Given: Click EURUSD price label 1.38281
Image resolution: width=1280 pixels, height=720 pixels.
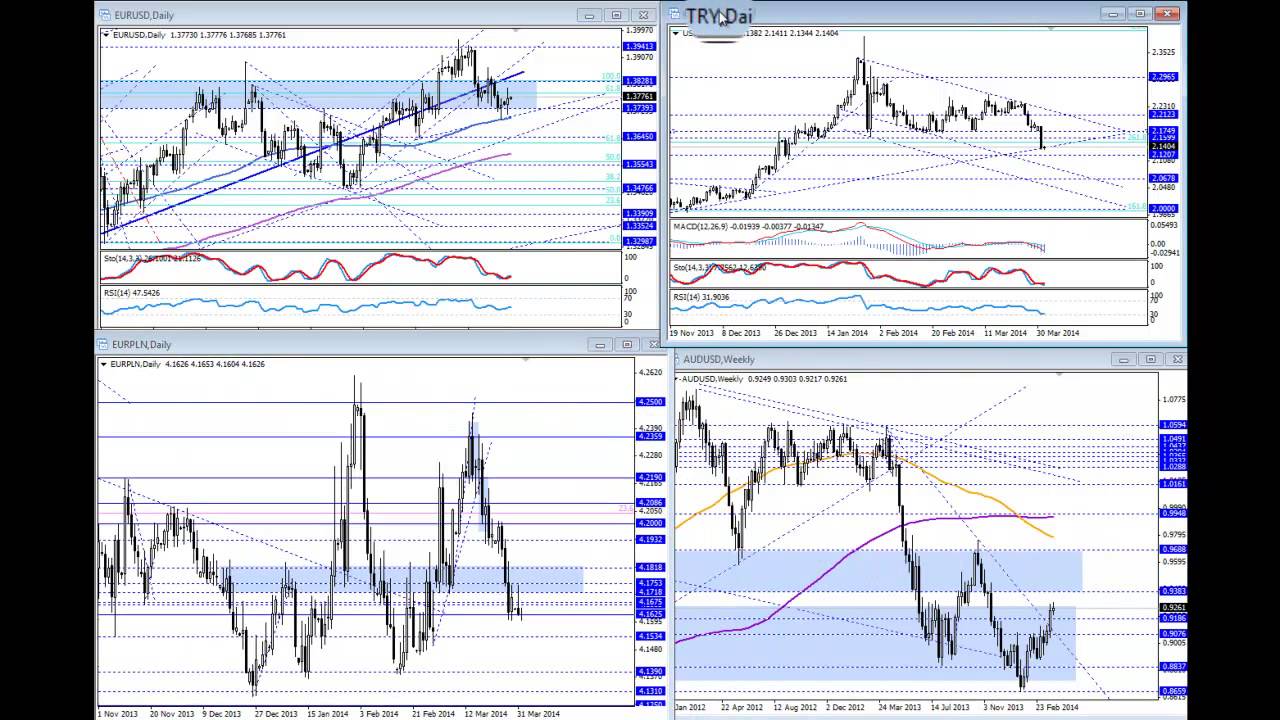Looking at the screenshot, I should 639,81.
